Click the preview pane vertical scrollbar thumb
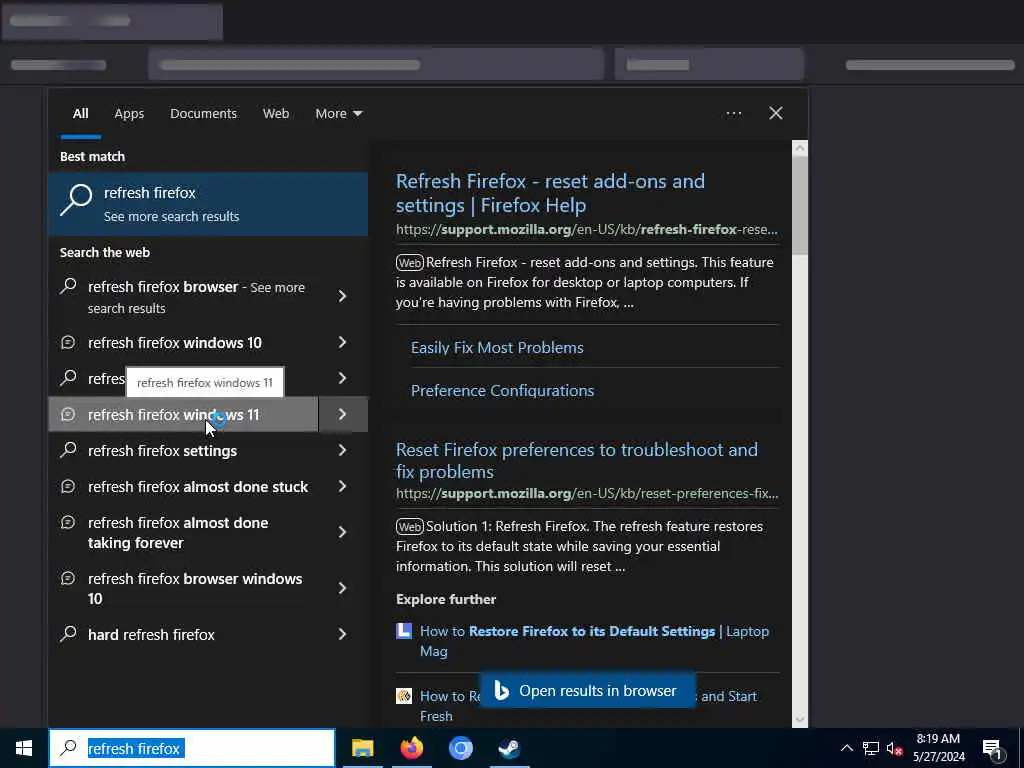This screenshot has width=1024, height=768. pyautogui.click(x=800, y=206)
